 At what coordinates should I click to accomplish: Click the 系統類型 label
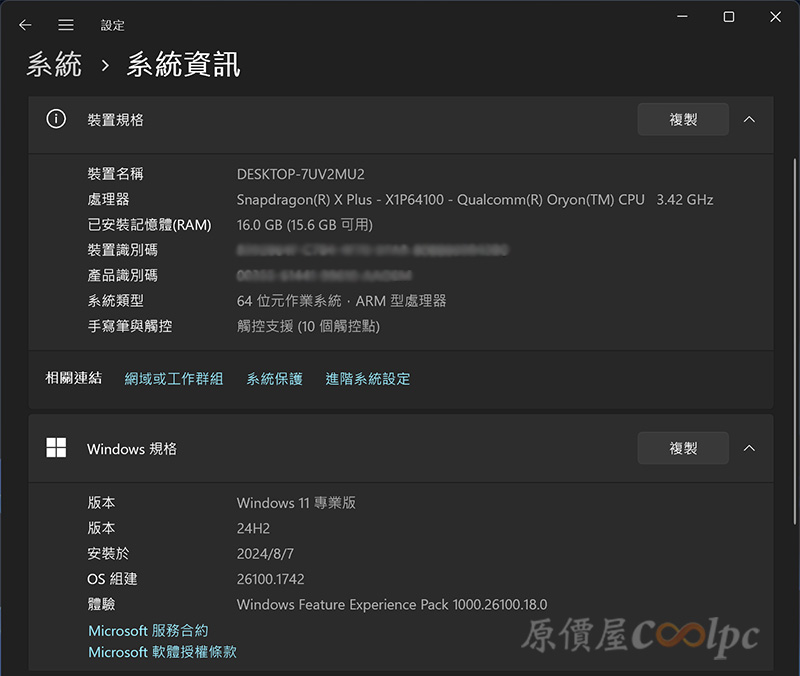(x=115, y=301)
